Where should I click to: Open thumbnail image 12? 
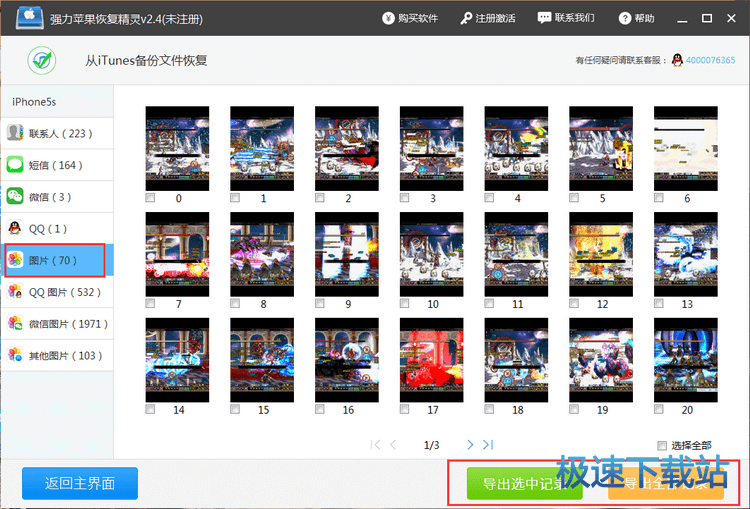(x=601, y=254)
